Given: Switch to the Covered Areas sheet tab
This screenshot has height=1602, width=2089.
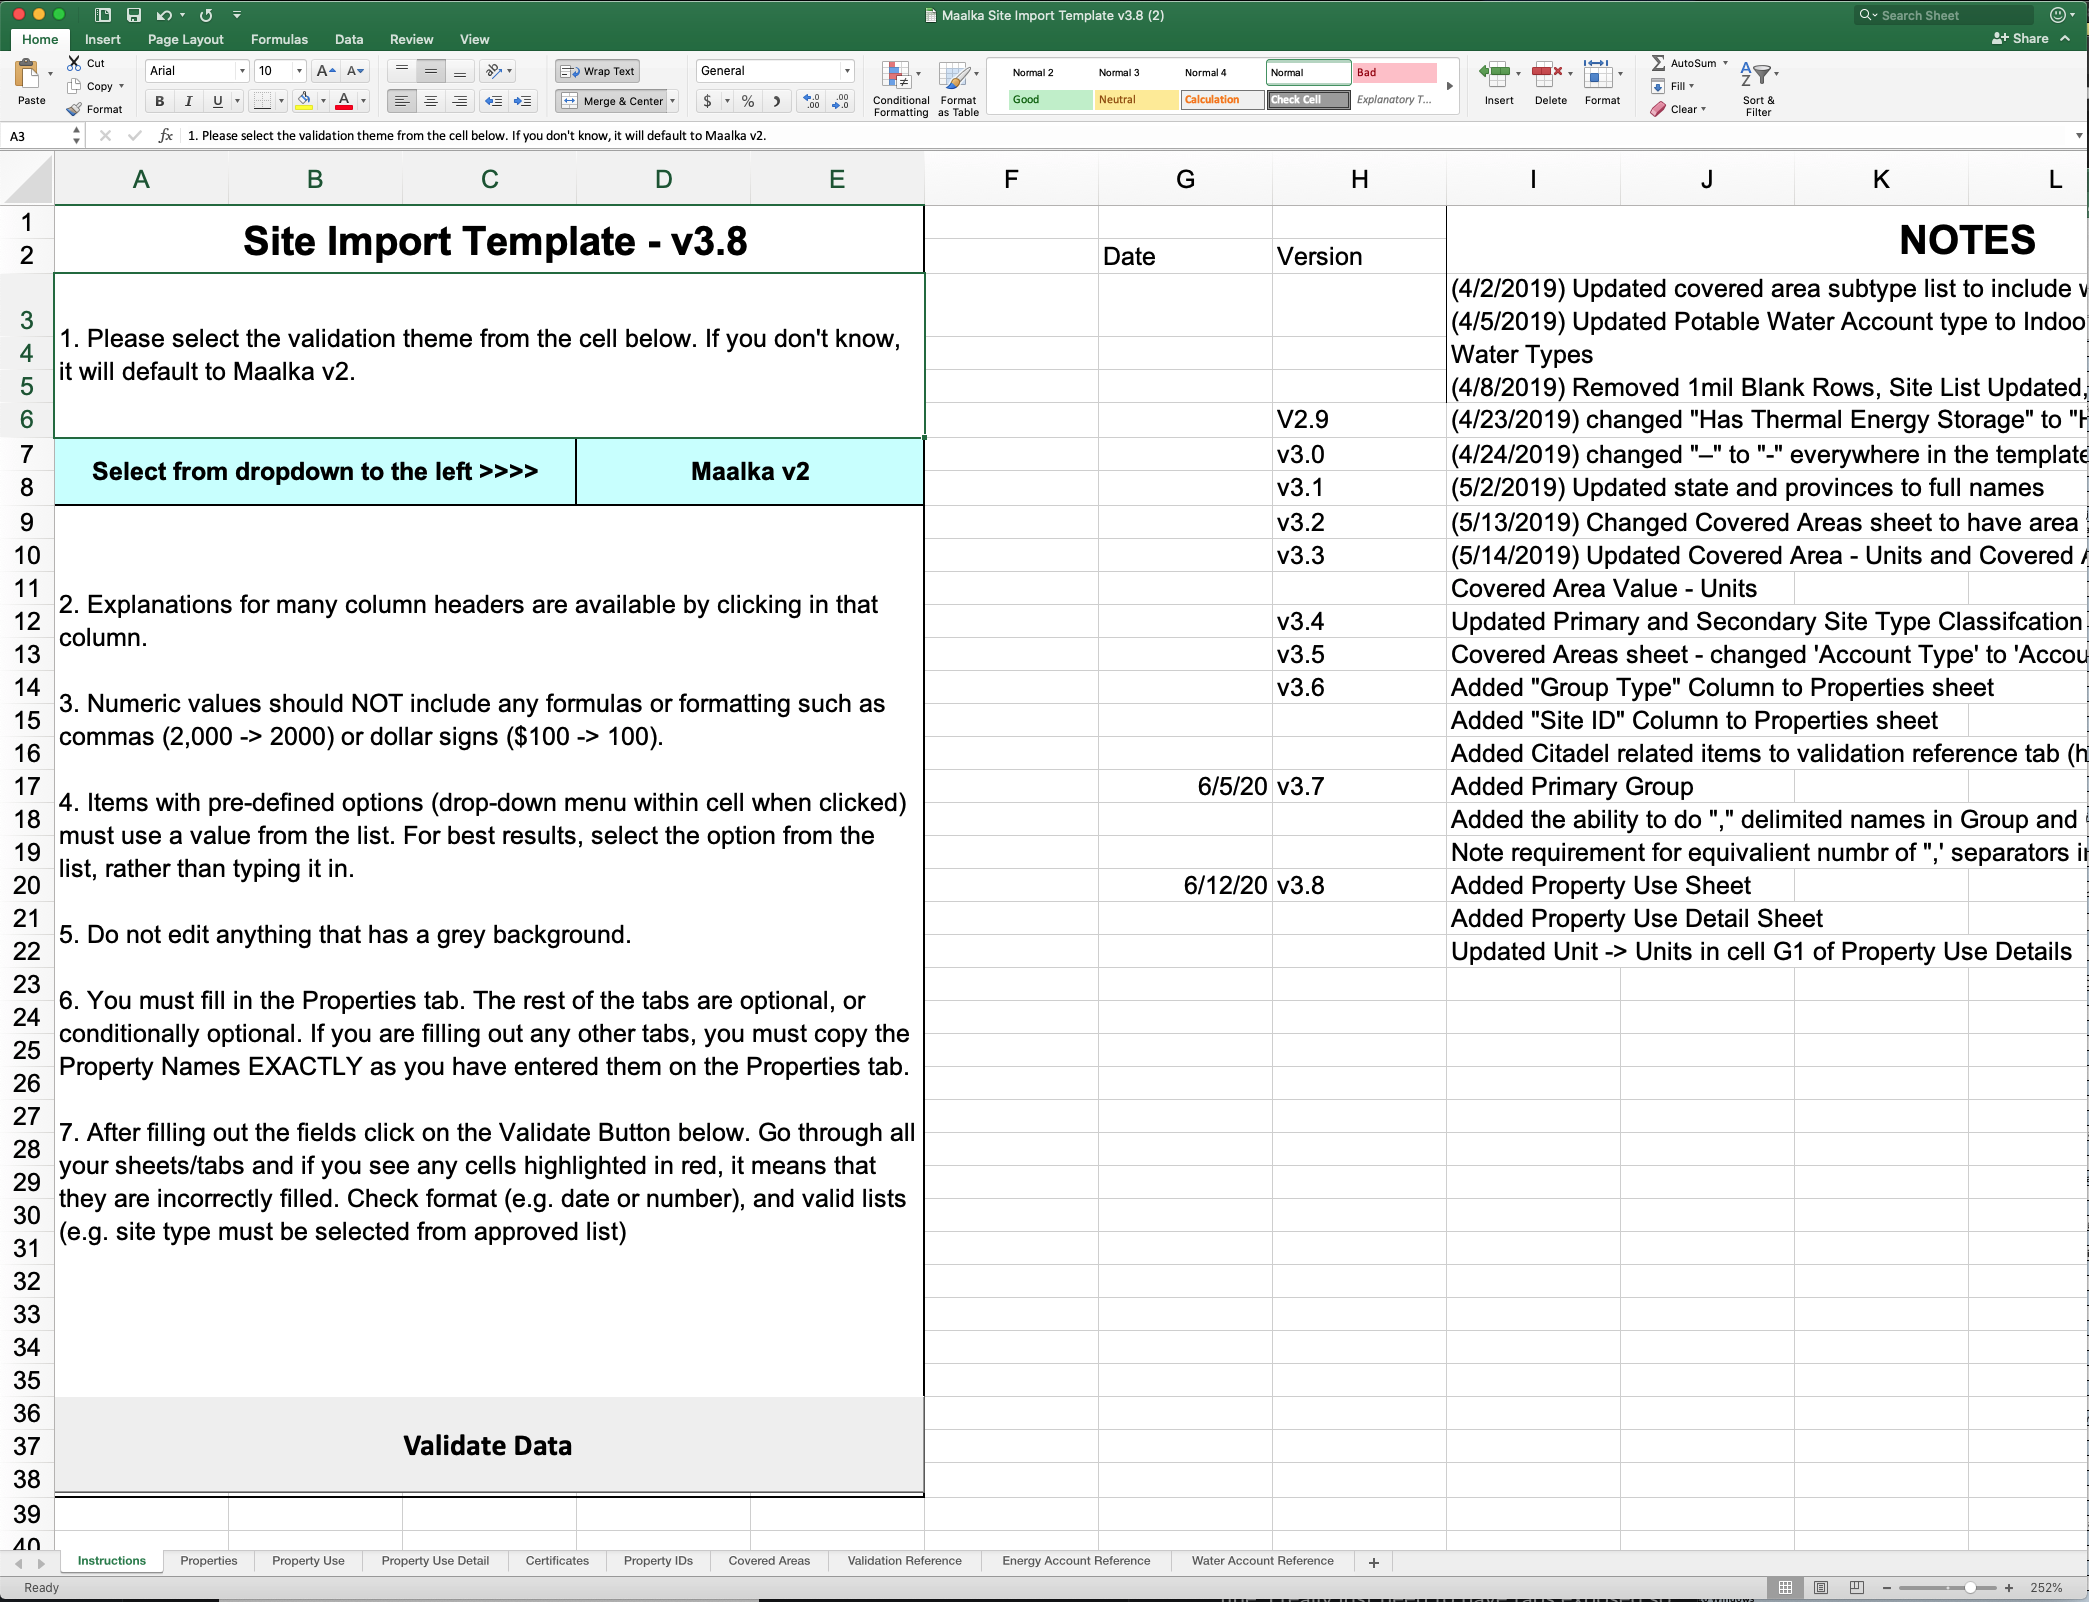Looking at the screenshot, I should click(769, 1561).
